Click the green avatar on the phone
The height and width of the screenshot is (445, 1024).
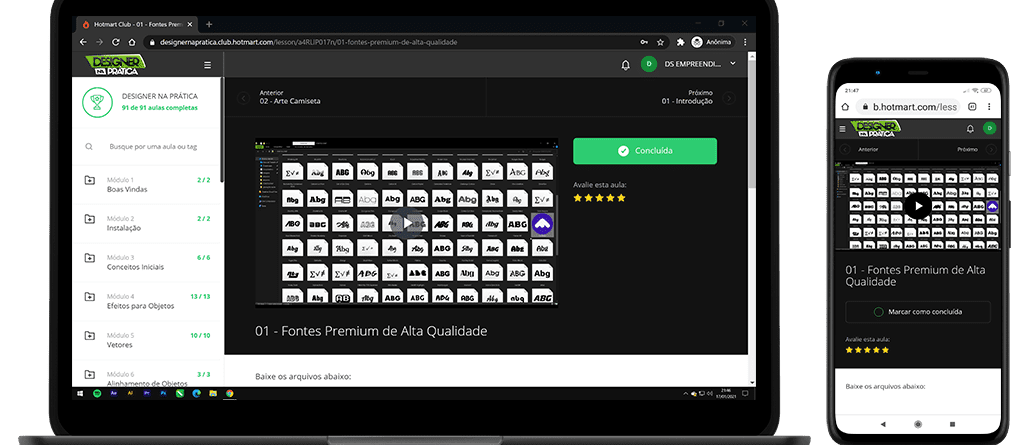click(x=989, y=128)
